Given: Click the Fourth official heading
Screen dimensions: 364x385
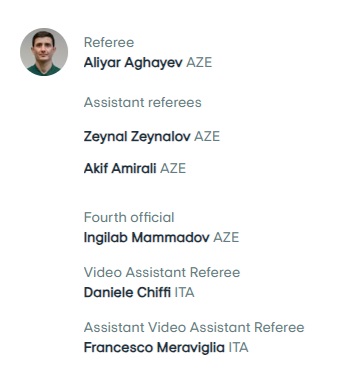Looking at the screenshot, I should (x=129, y=217).
